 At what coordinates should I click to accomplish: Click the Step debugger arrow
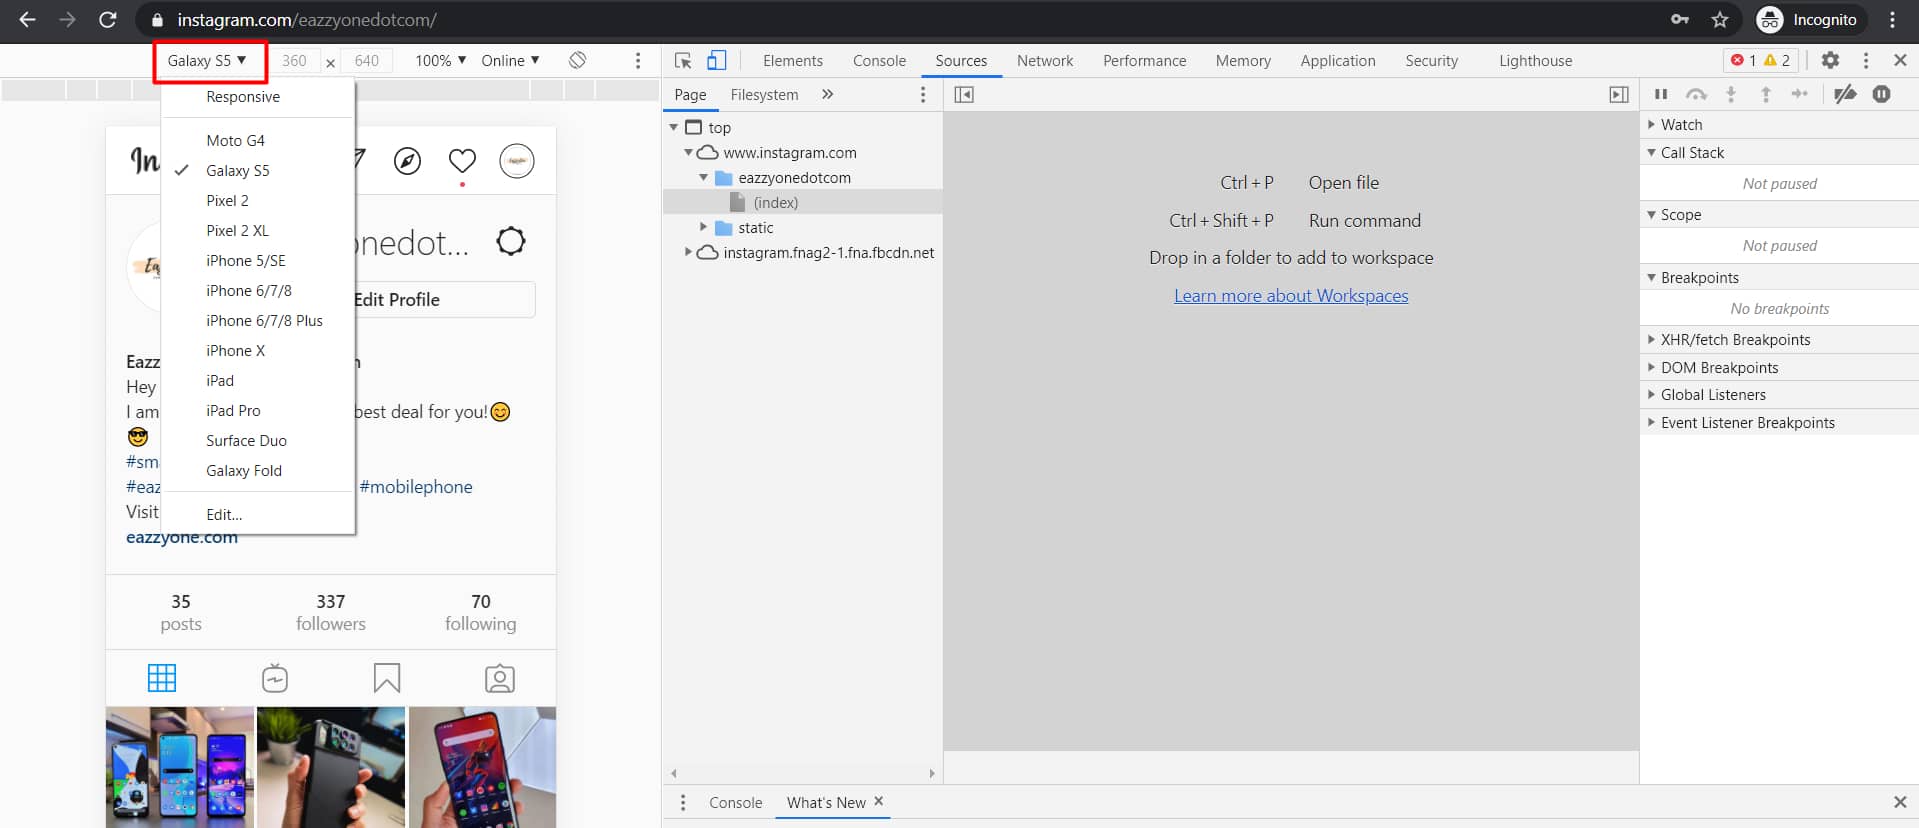tap(1800, 94)
